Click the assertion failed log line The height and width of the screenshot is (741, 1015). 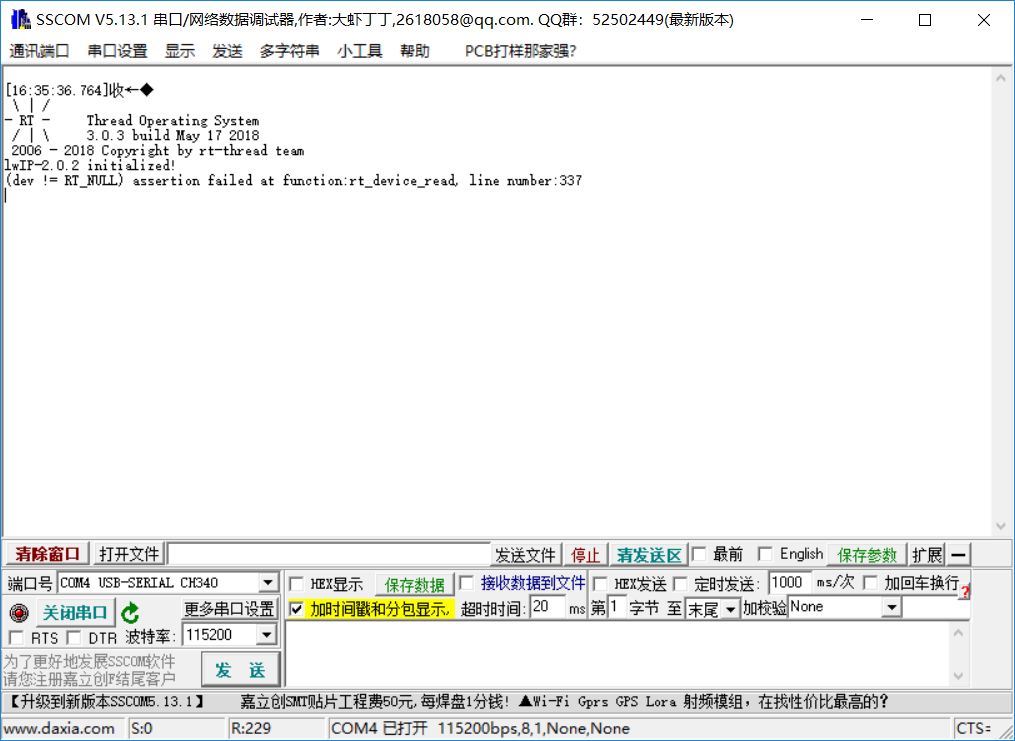click(293, 181)
